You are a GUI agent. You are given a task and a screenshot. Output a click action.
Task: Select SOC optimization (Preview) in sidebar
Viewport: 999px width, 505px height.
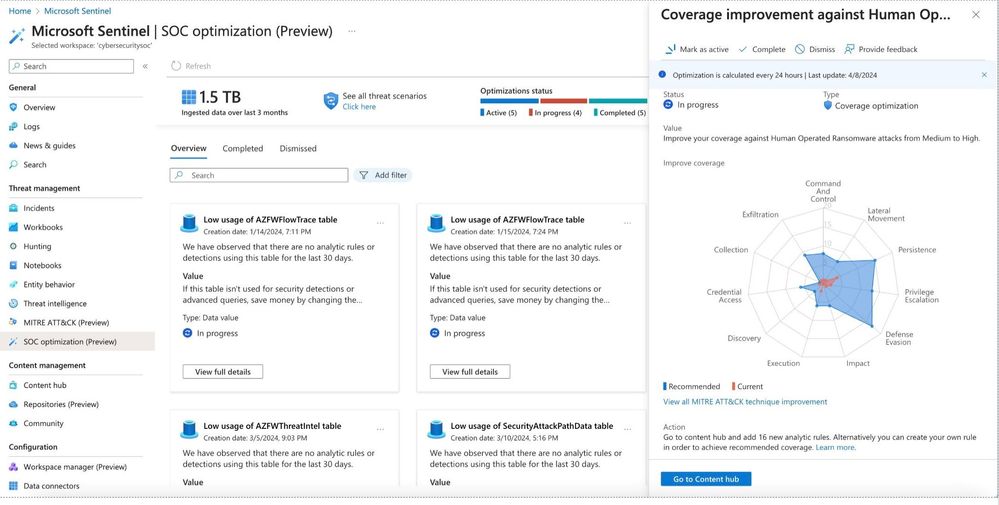[70, 342]
